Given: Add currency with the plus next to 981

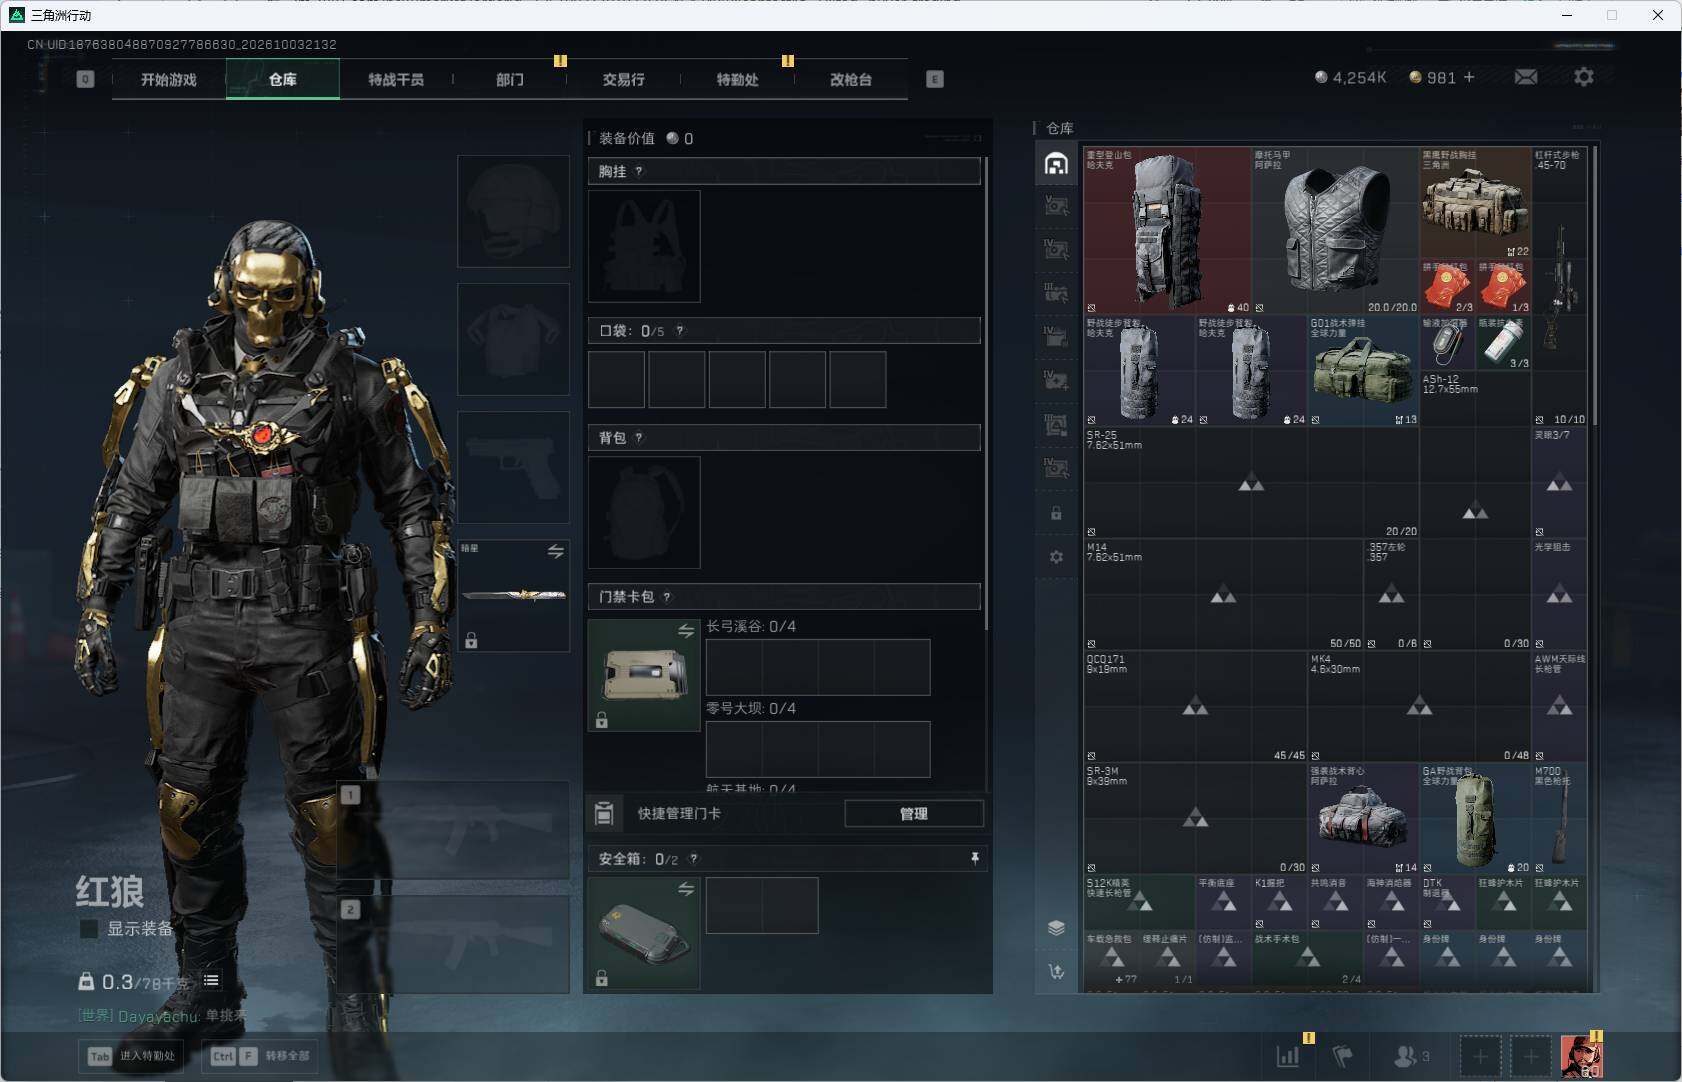Looking at the screenshot, I should click(x=1469, y=77).
